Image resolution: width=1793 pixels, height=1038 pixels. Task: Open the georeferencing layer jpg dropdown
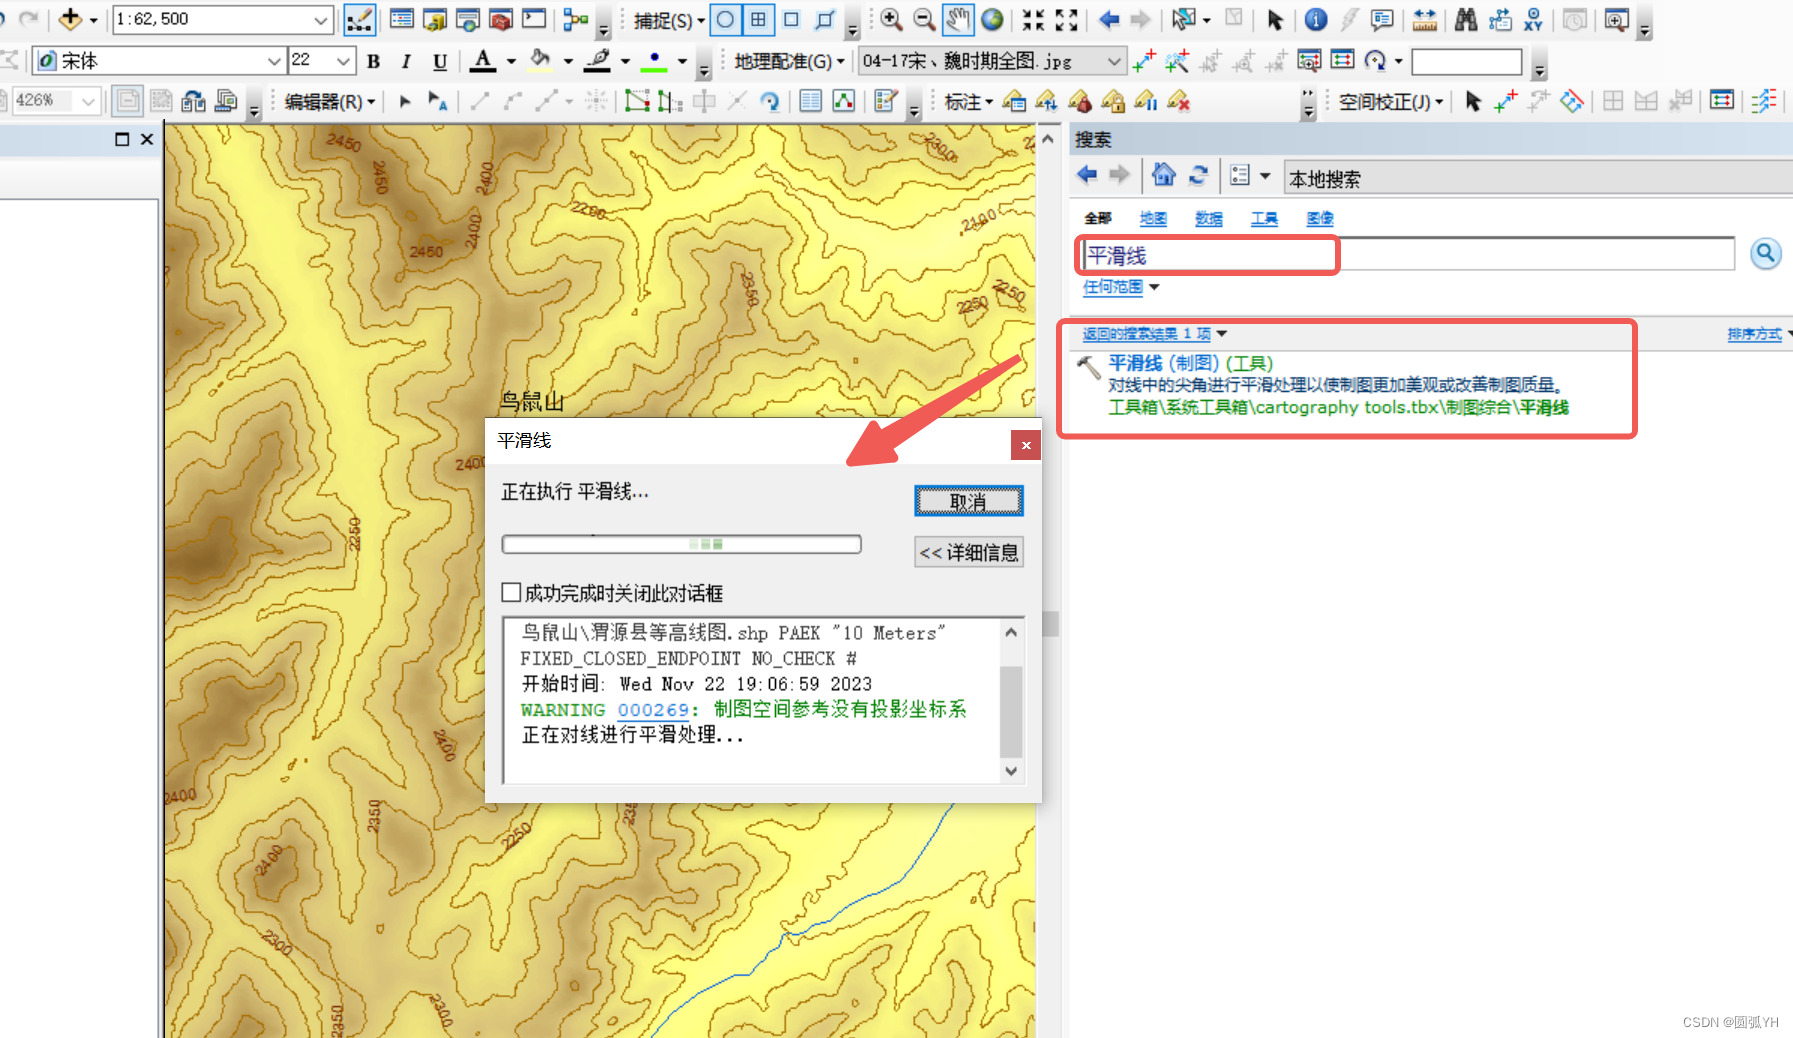(1115, 61)
